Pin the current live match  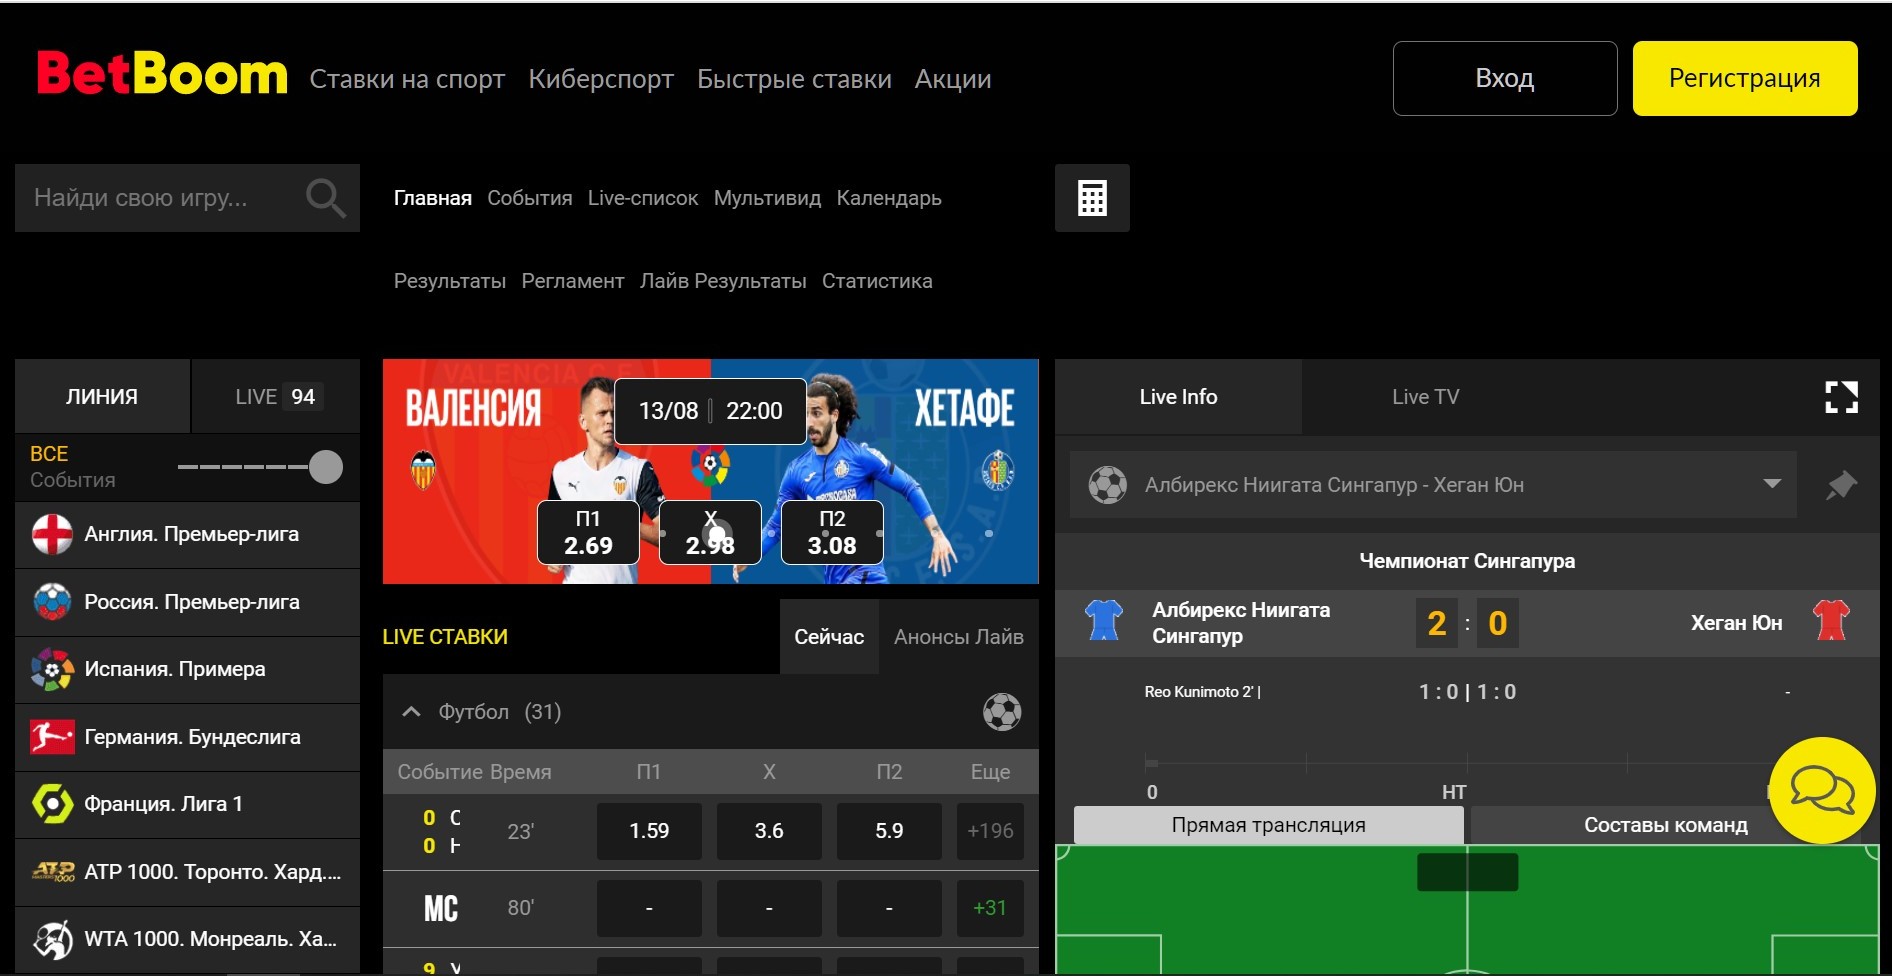[1841, 485]
